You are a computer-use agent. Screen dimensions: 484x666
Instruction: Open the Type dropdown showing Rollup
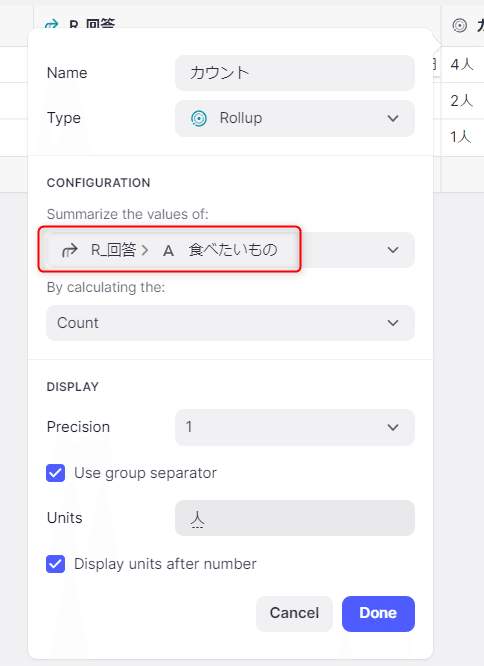tap(295, 118)
